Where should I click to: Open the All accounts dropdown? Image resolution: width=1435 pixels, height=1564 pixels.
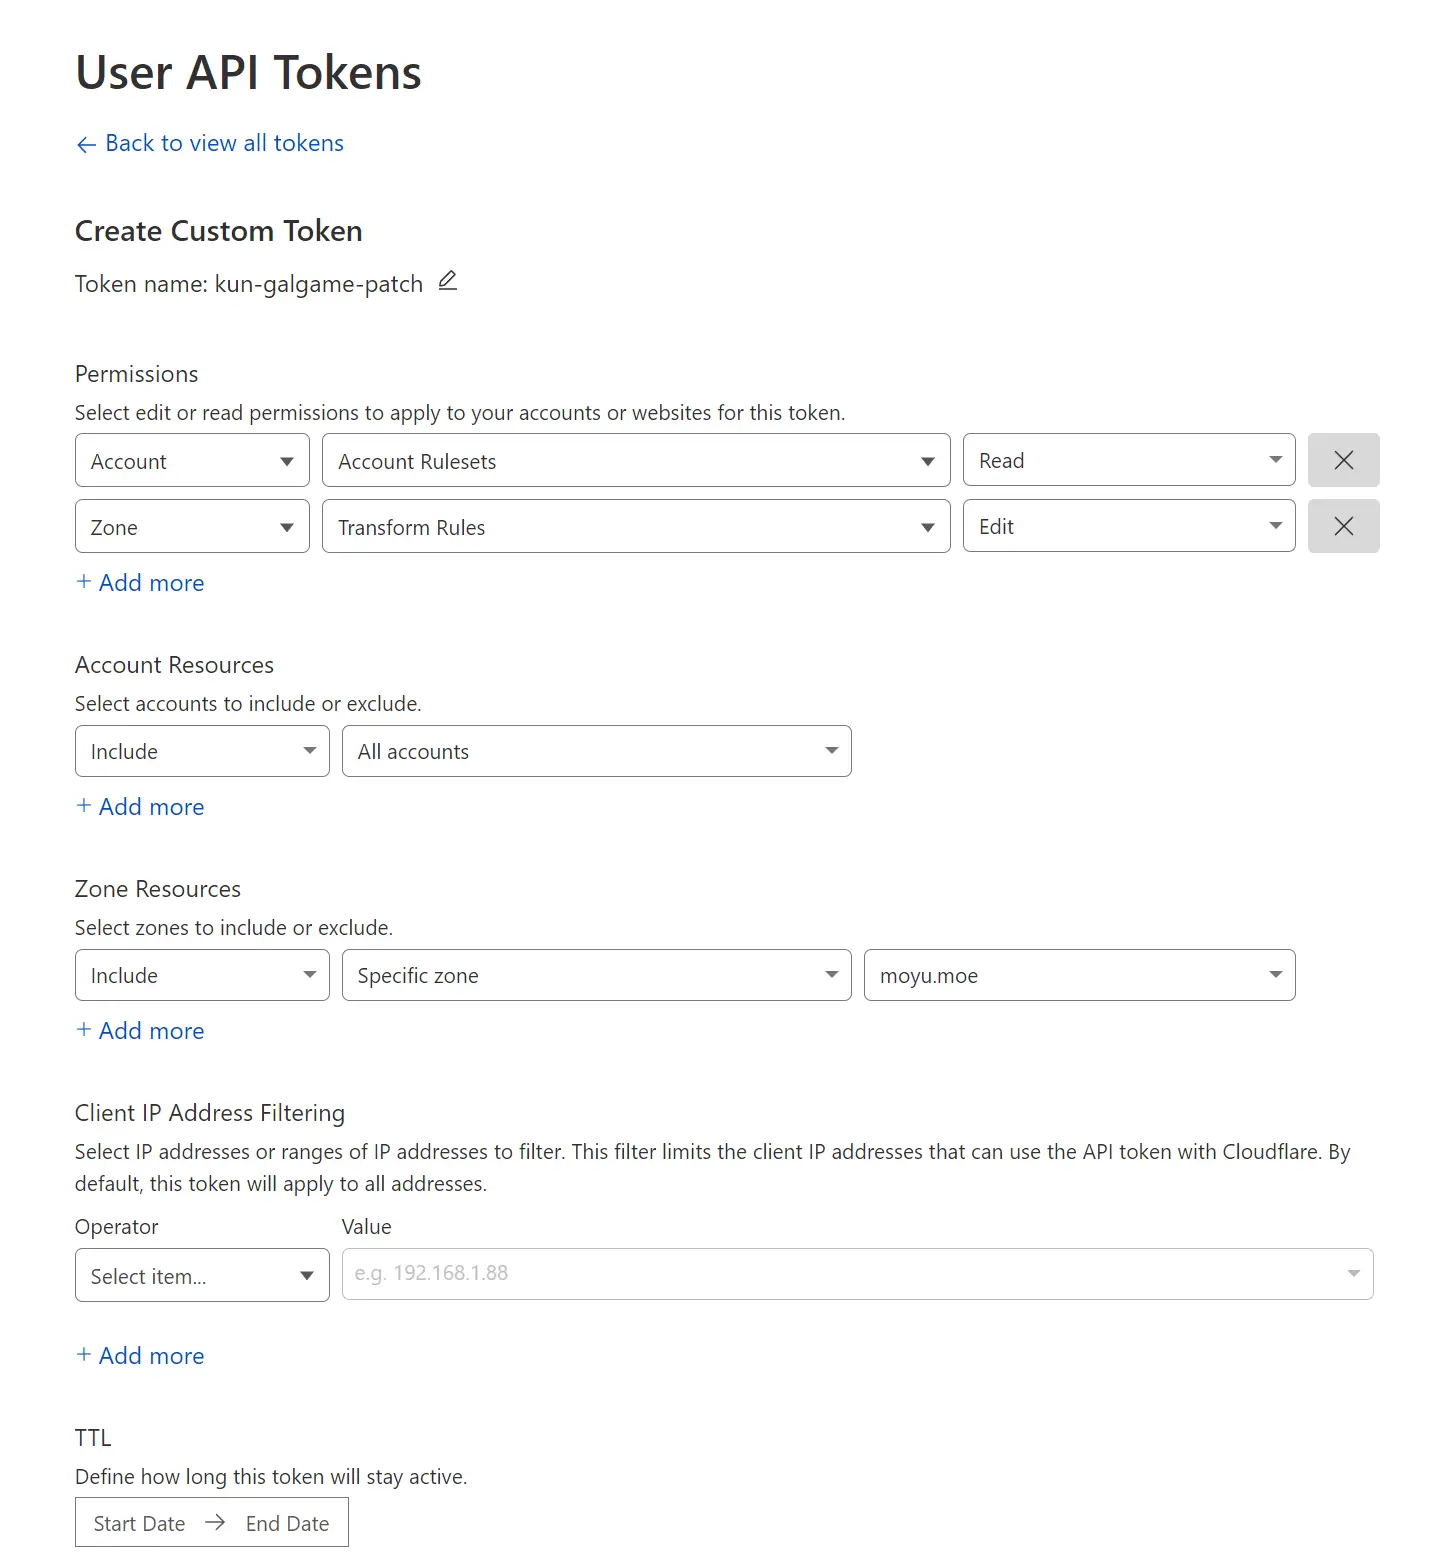(x=596, y=751)
